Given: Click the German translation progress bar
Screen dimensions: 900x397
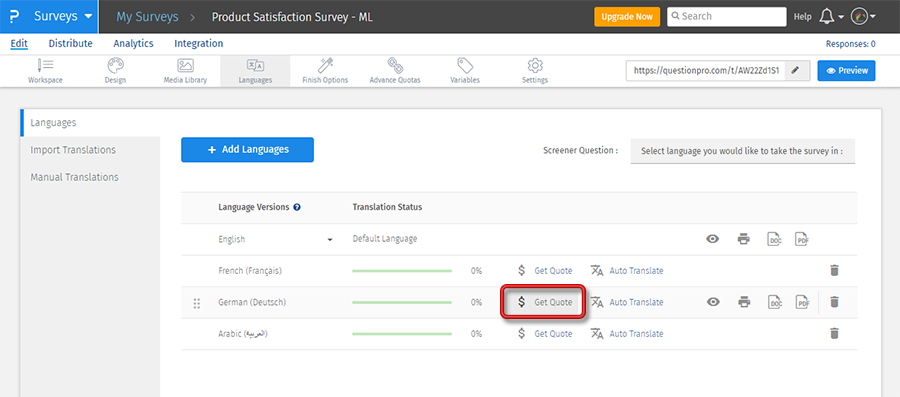Looking at the screenshot, I should (x=402, y=302).
